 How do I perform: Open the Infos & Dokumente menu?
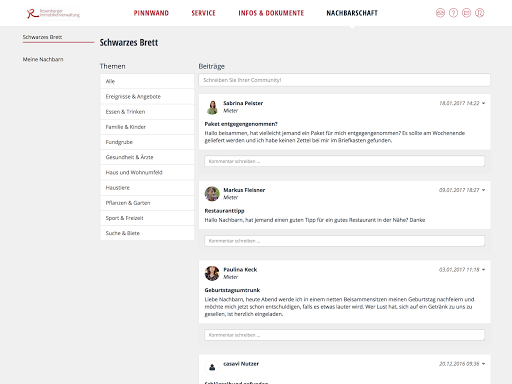tap(271, 13)
